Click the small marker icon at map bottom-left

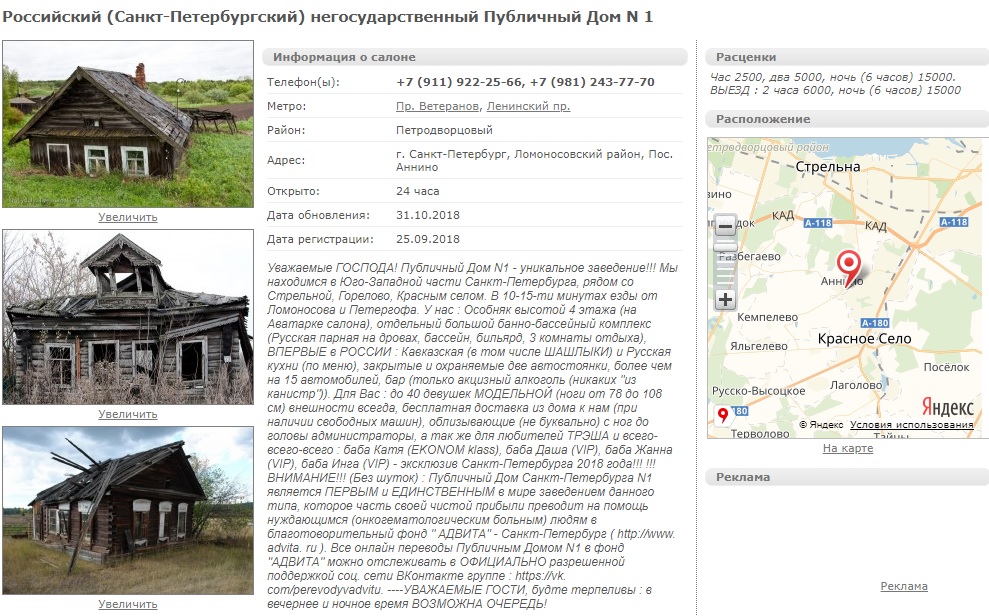pyautogui.click(x=722, y=415)
